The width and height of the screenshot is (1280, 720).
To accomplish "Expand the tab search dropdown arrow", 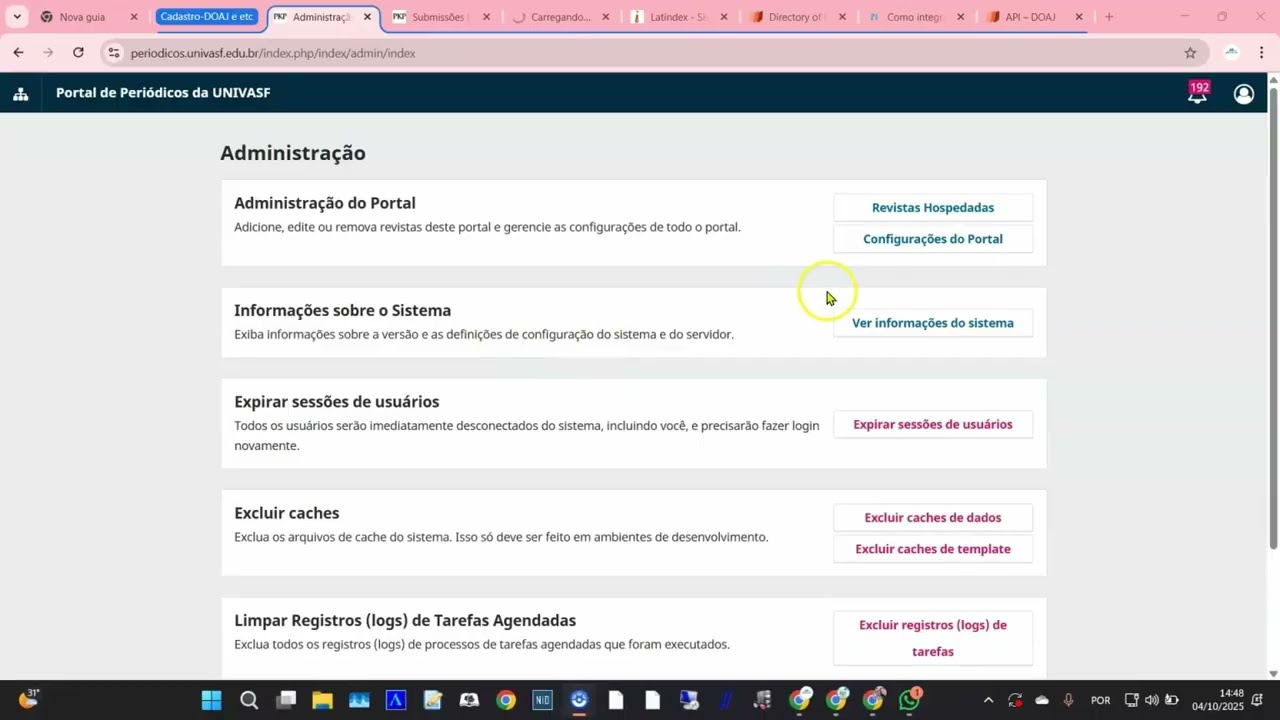I will [x=17, y=17].
